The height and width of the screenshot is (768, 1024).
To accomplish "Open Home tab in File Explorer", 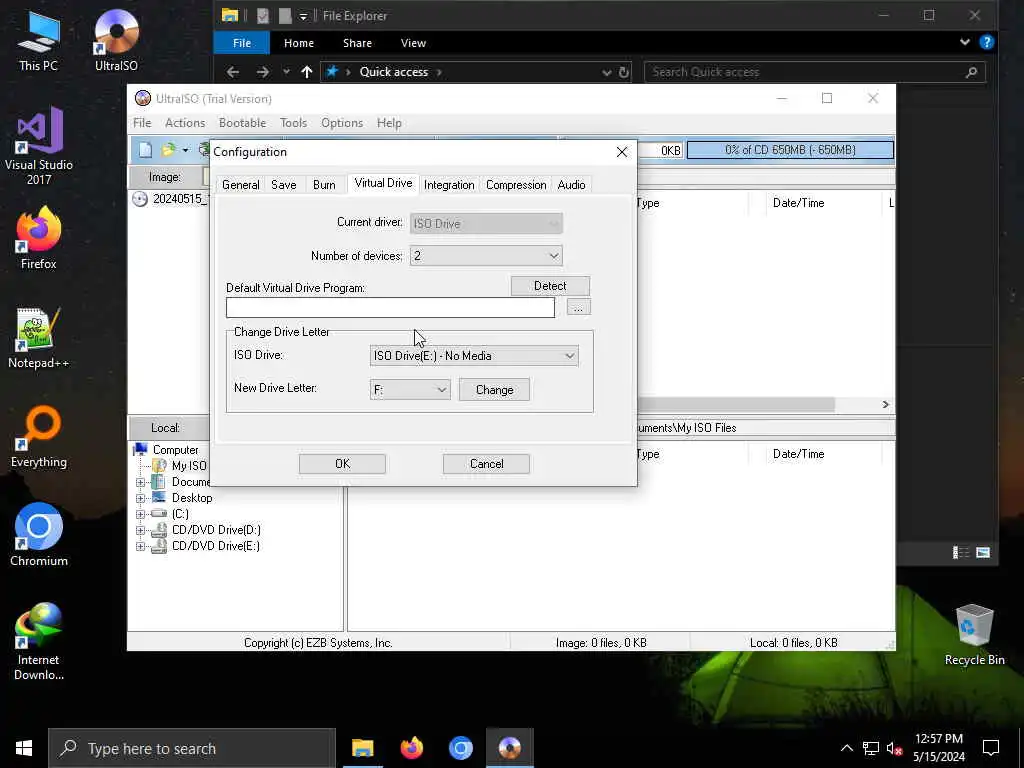I will coord(298,43).
